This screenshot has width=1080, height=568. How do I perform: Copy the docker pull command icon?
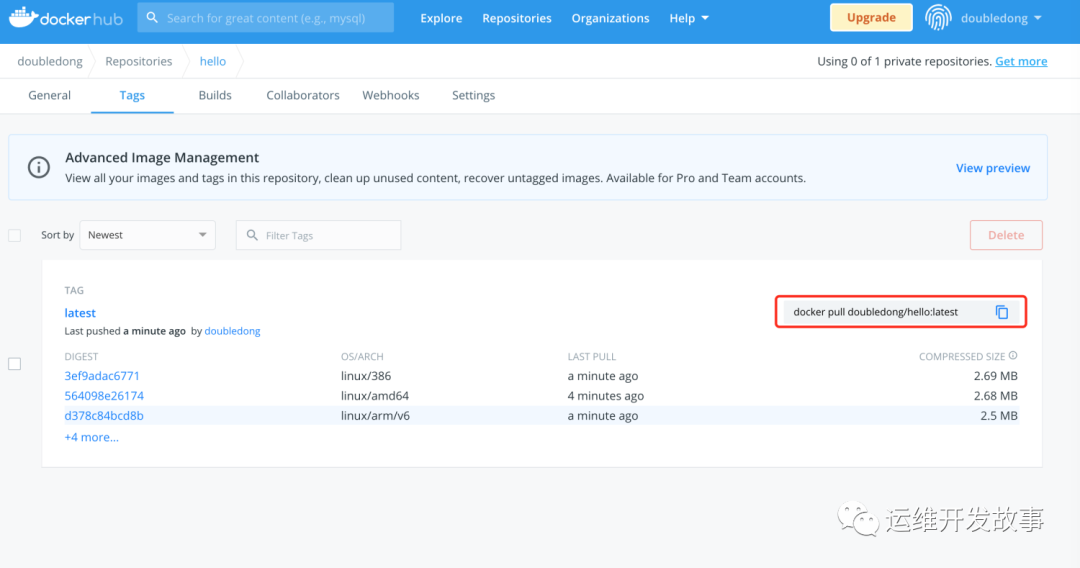click(1001, 312)
